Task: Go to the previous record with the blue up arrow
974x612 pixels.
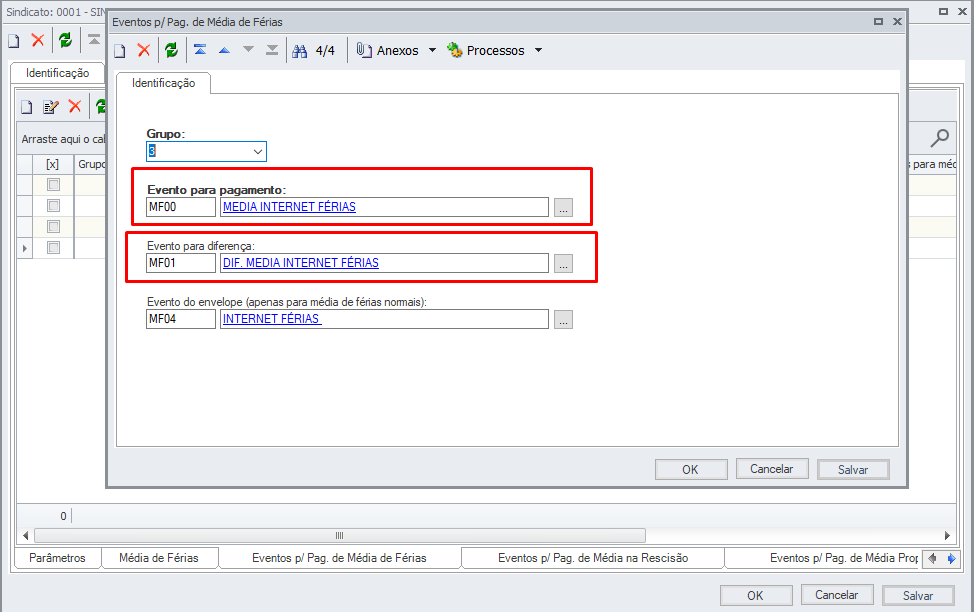Action: [224, 50]
